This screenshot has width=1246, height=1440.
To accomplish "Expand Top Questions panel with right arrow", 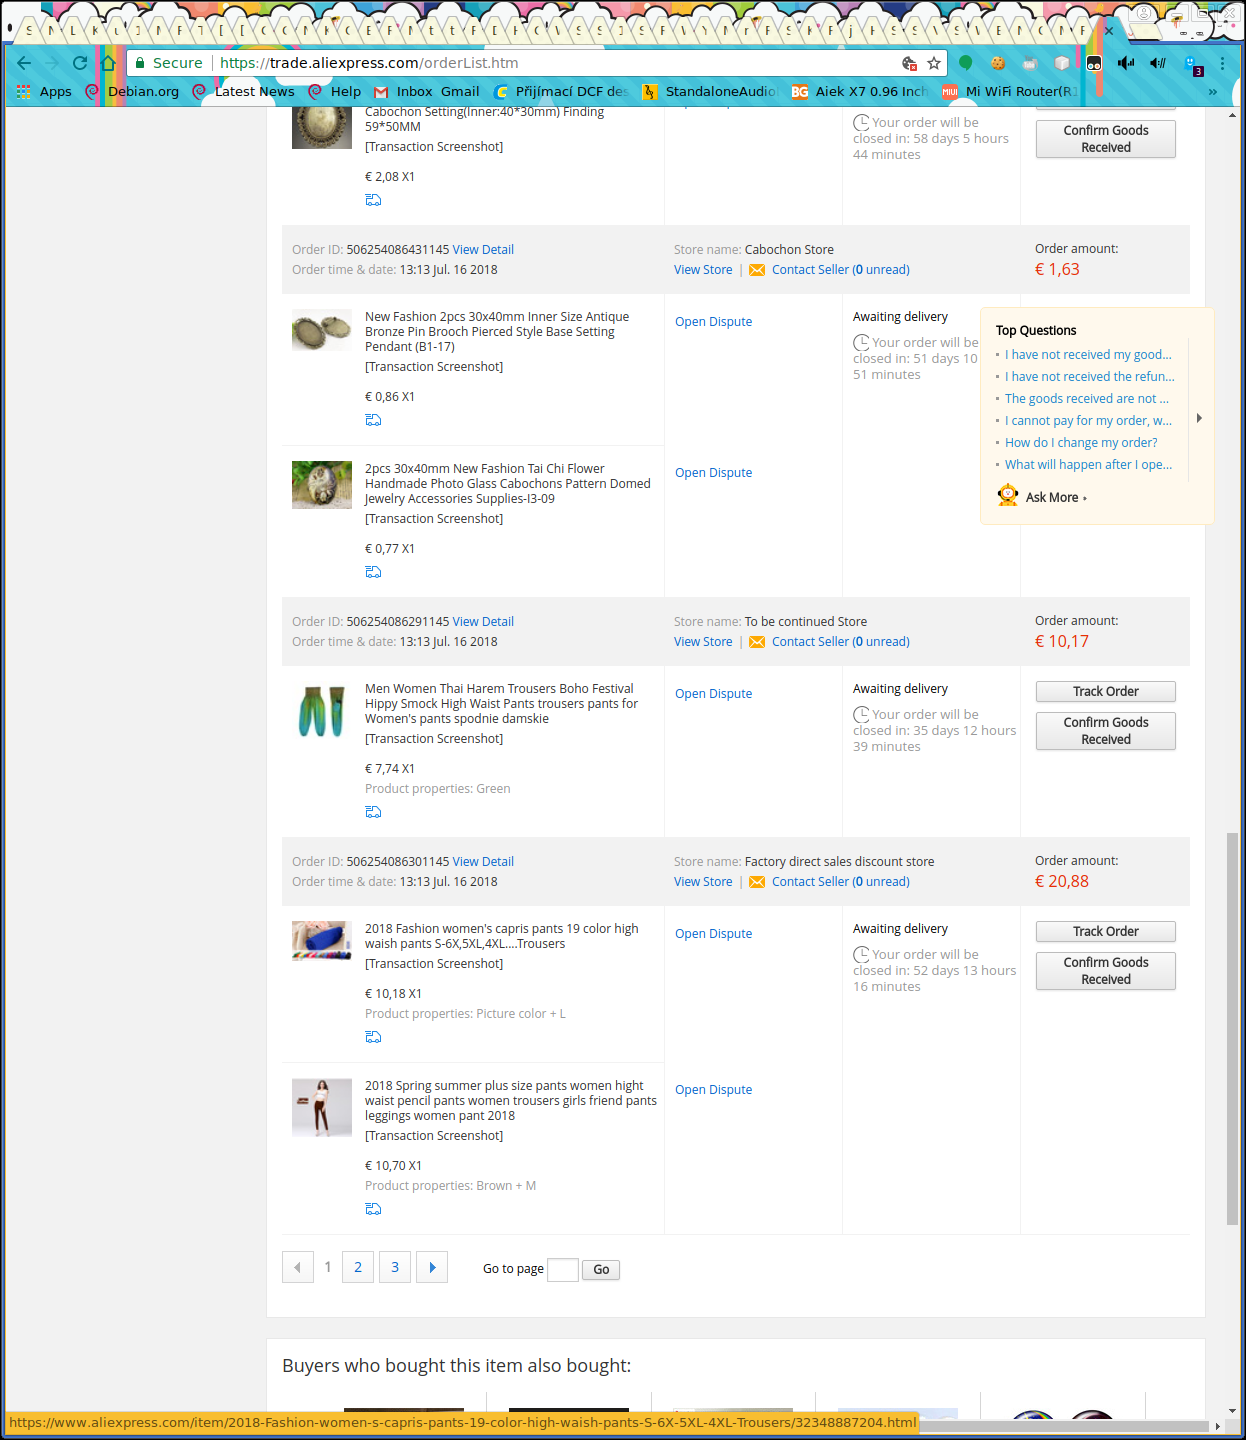I will pos(1199,418).
